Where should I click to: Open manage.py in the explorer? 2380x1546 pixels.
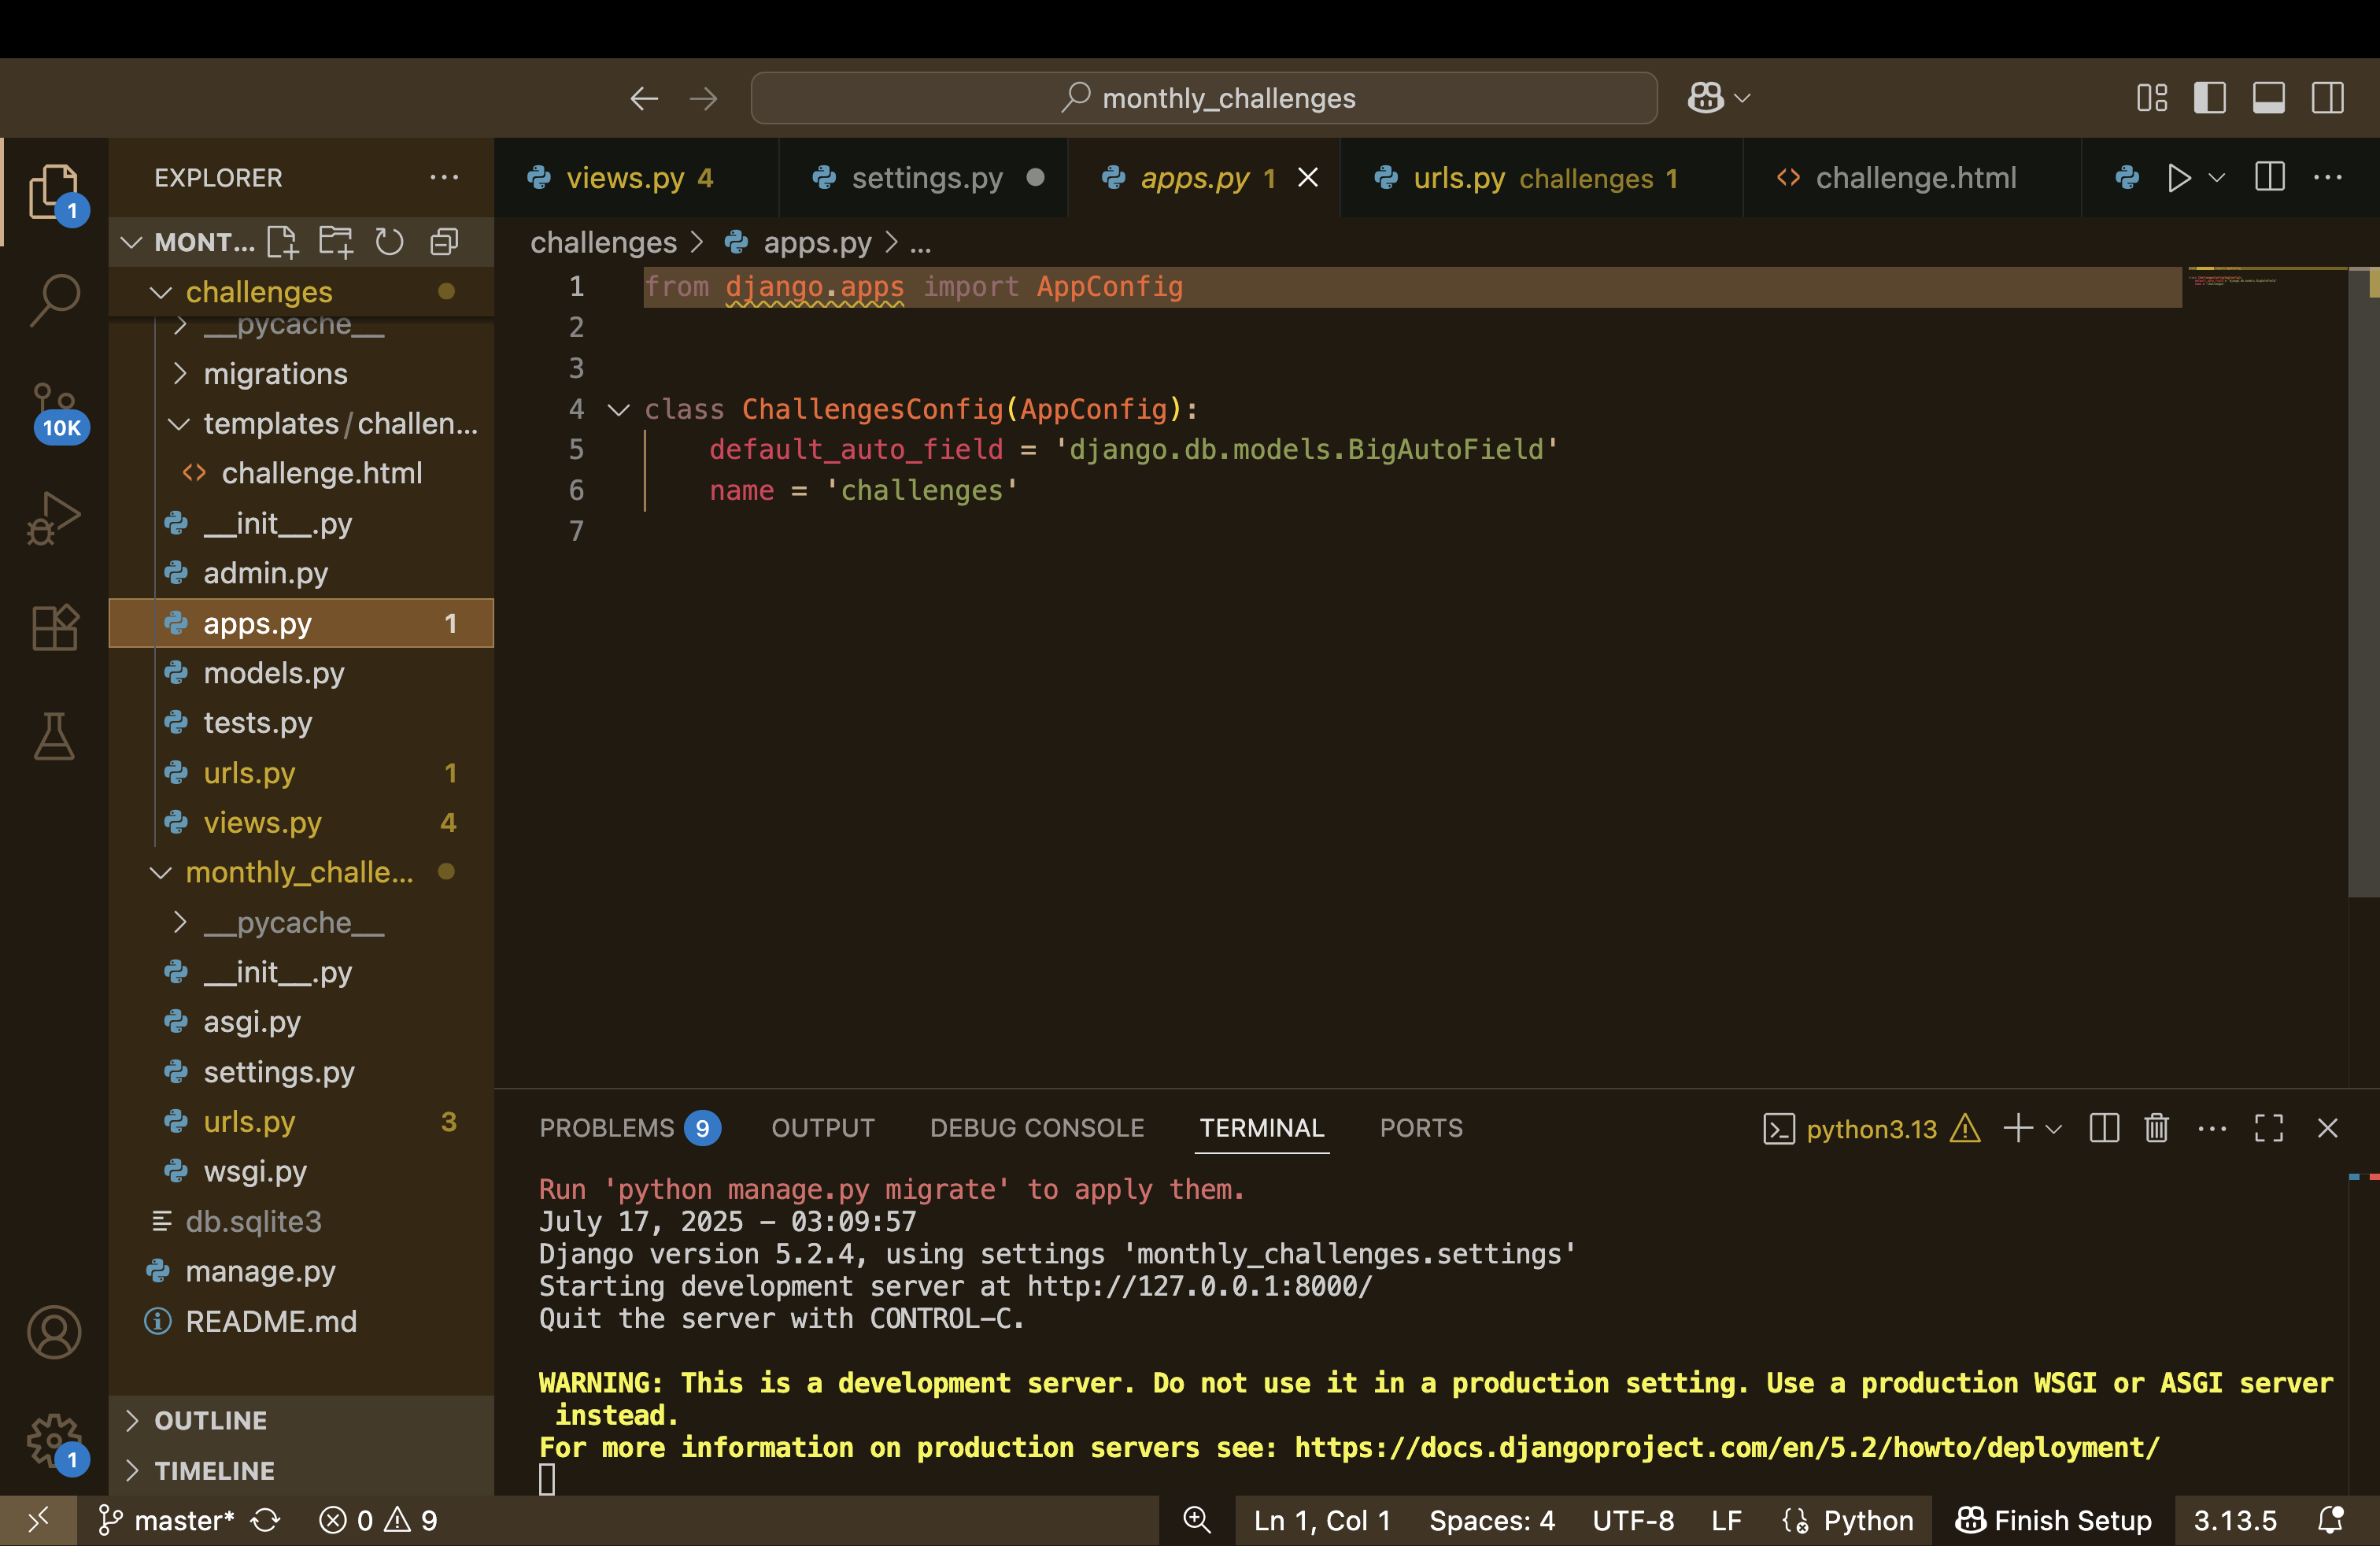click(302, 1271)
